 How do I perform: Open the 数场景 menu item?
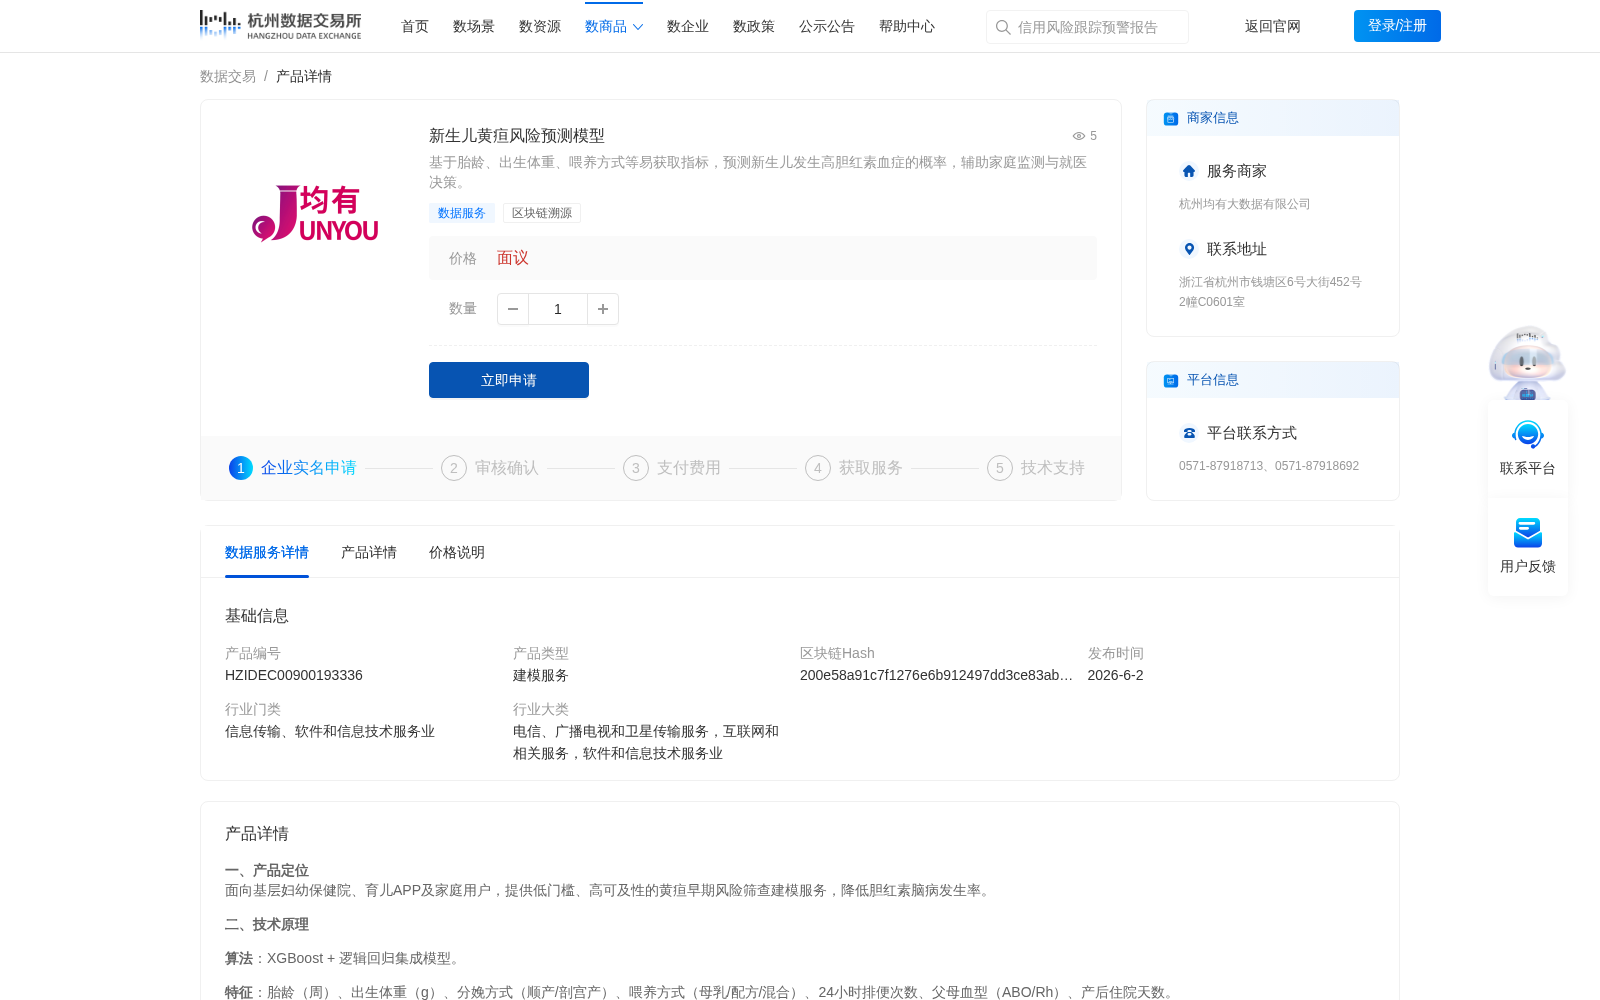click(474, 27)
